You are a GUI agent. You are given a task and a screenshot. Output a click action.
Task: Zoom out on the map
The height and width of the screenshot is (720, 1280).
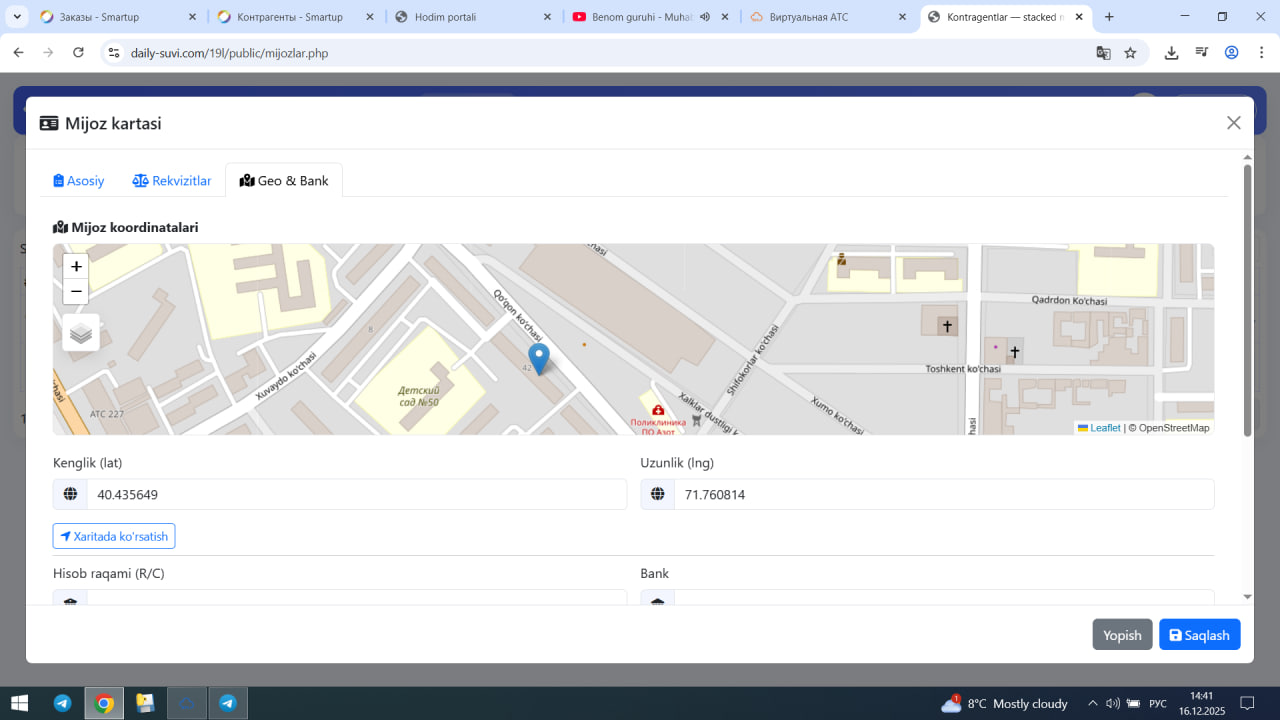tap(76, 292)
